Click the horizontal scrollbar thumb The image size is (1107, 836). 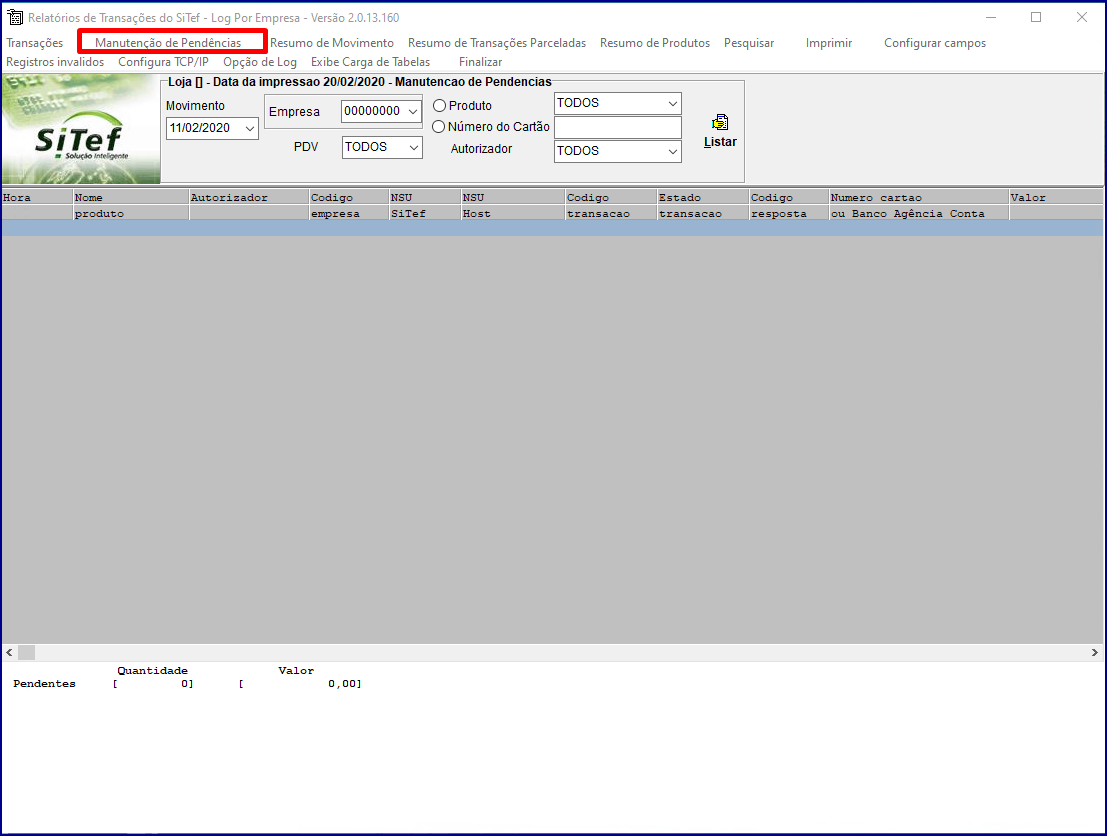tap(26, 652)
